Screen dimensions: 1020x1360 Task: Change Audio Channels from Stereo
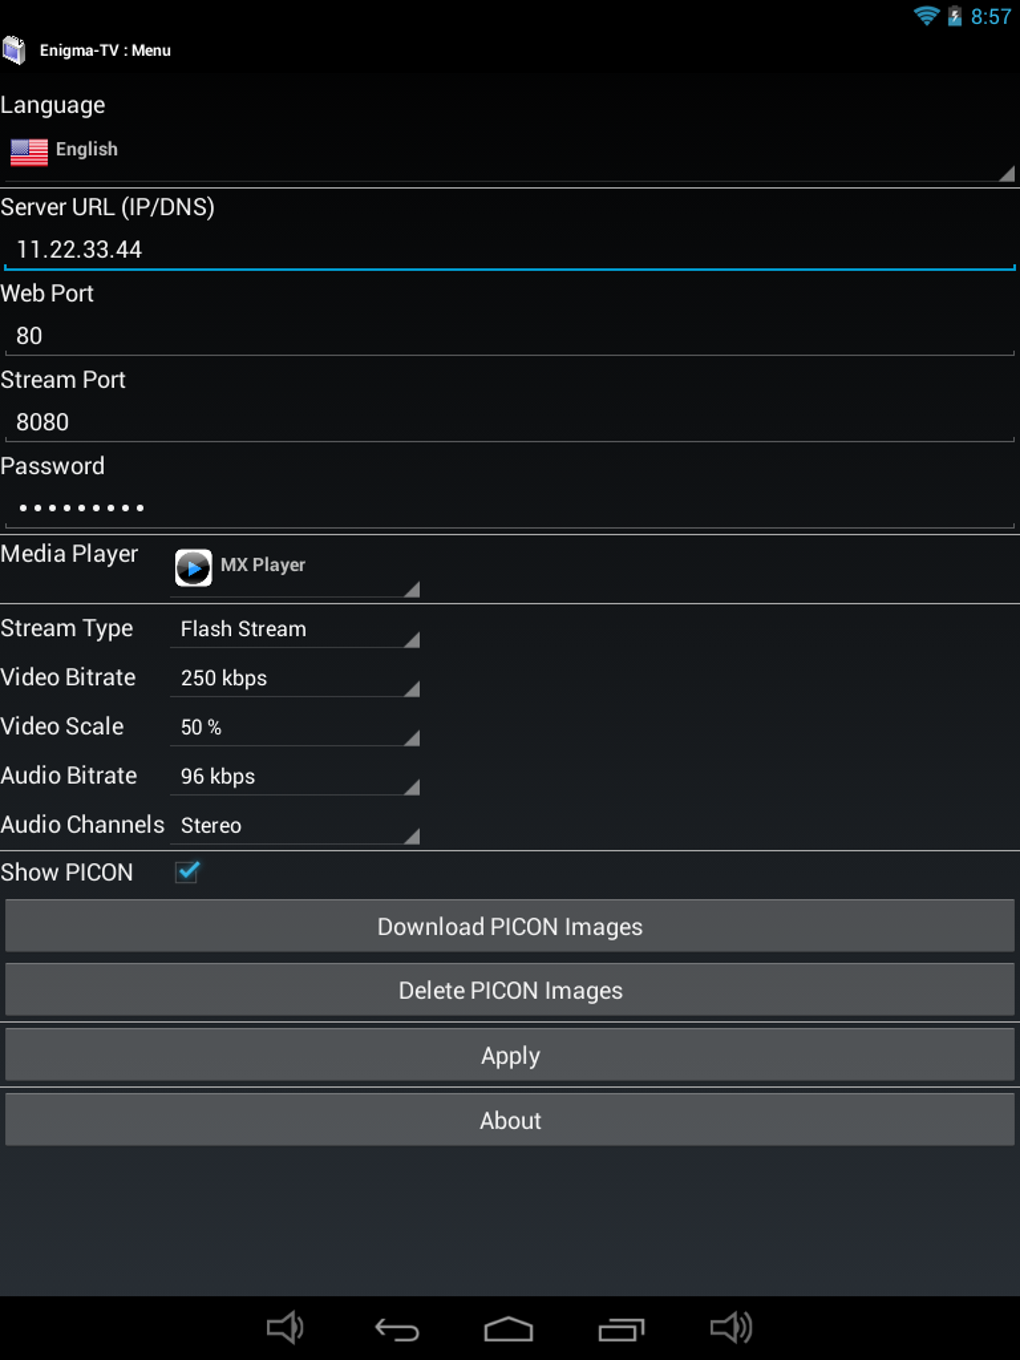tap(295, 826)
